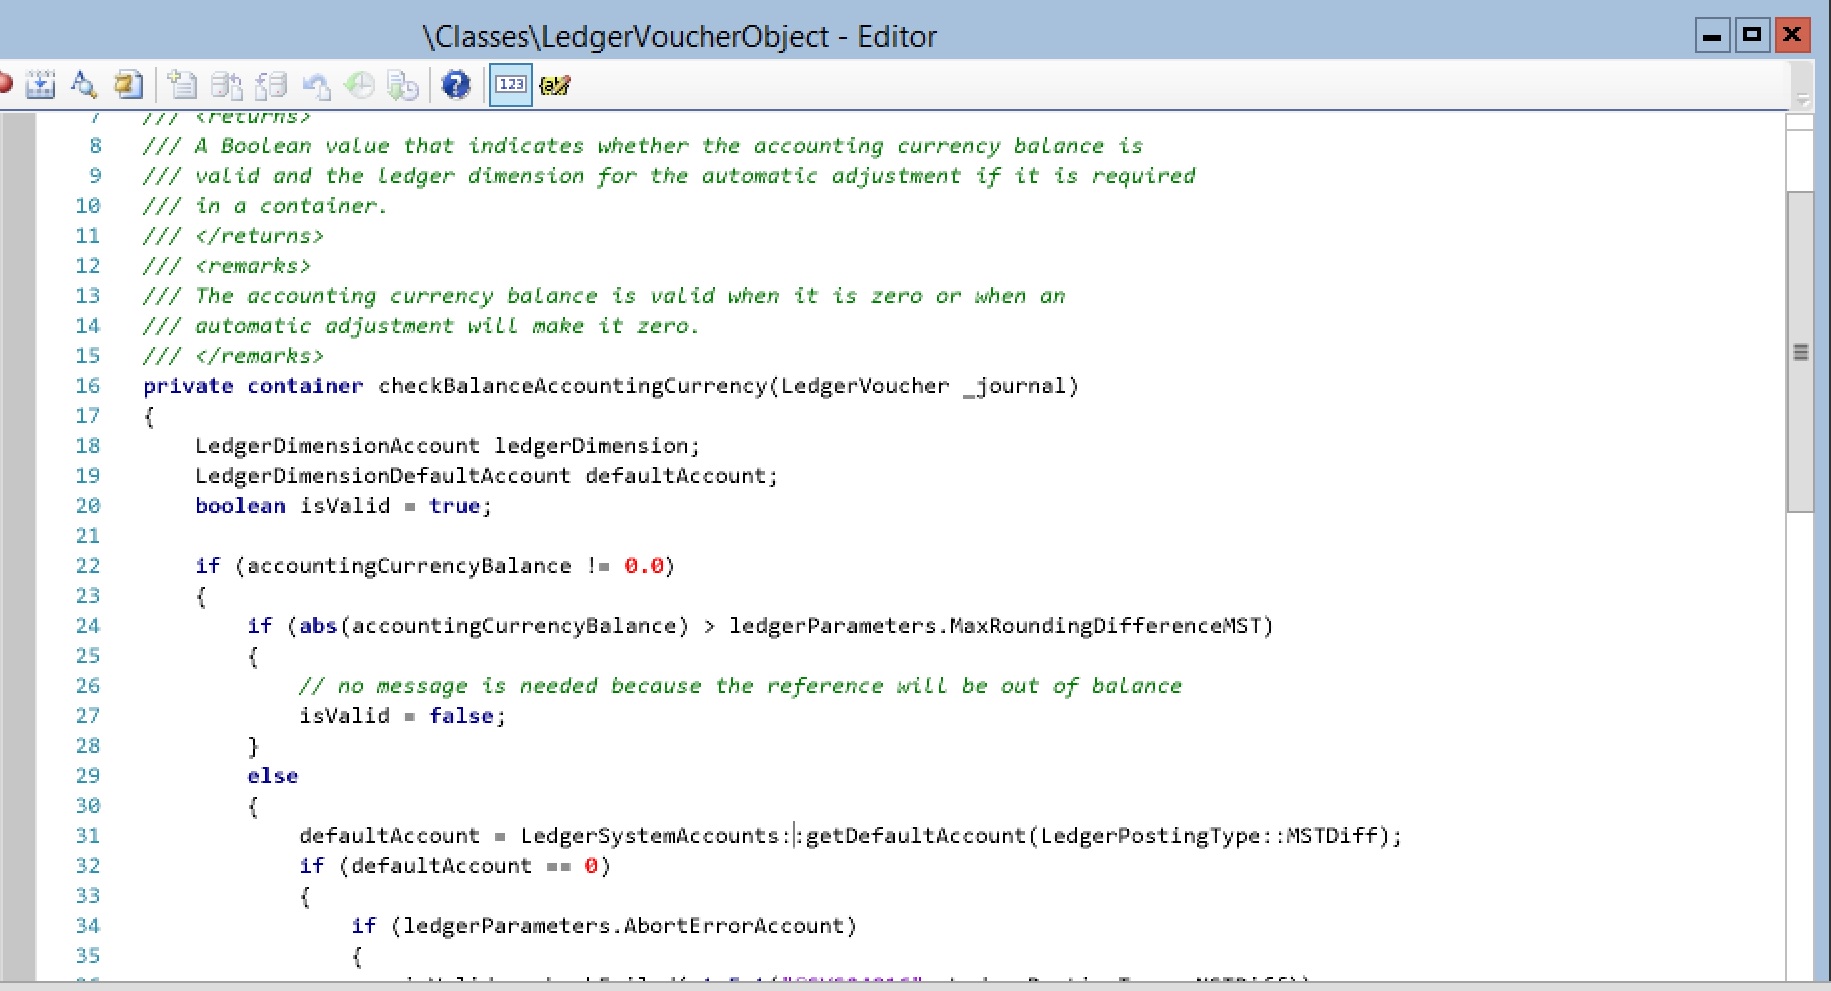Click the new document icon with plus
The height and width of the screenshot is (991, 1831).
pyautogui.click(x=182, y=85)
